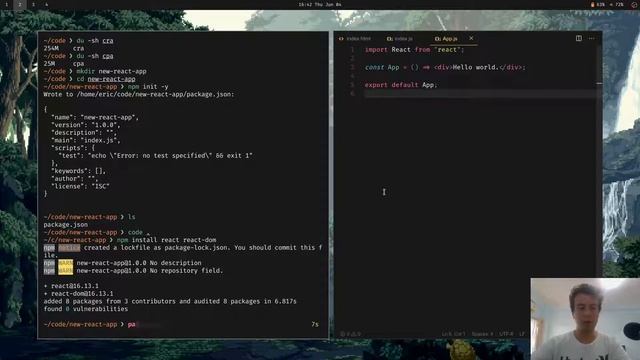The image size is (640, 360).
Task: Click the 'du -sh cra' command
Action: pos(95,40)
